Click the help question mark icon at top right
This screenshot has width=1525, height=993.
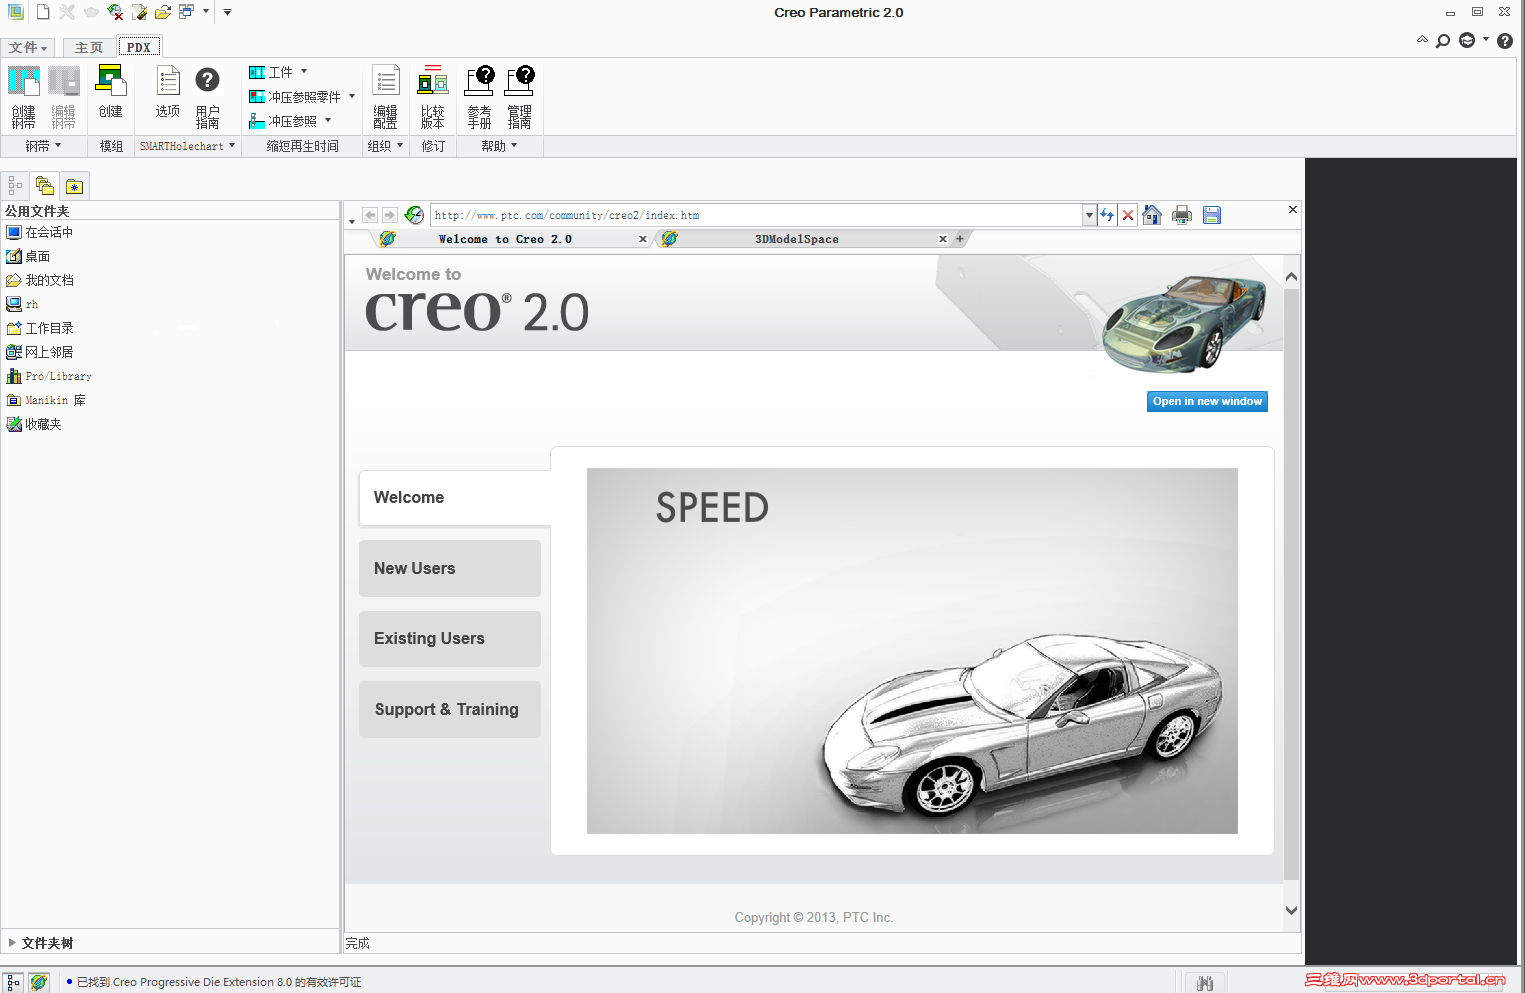[1505, 41]
